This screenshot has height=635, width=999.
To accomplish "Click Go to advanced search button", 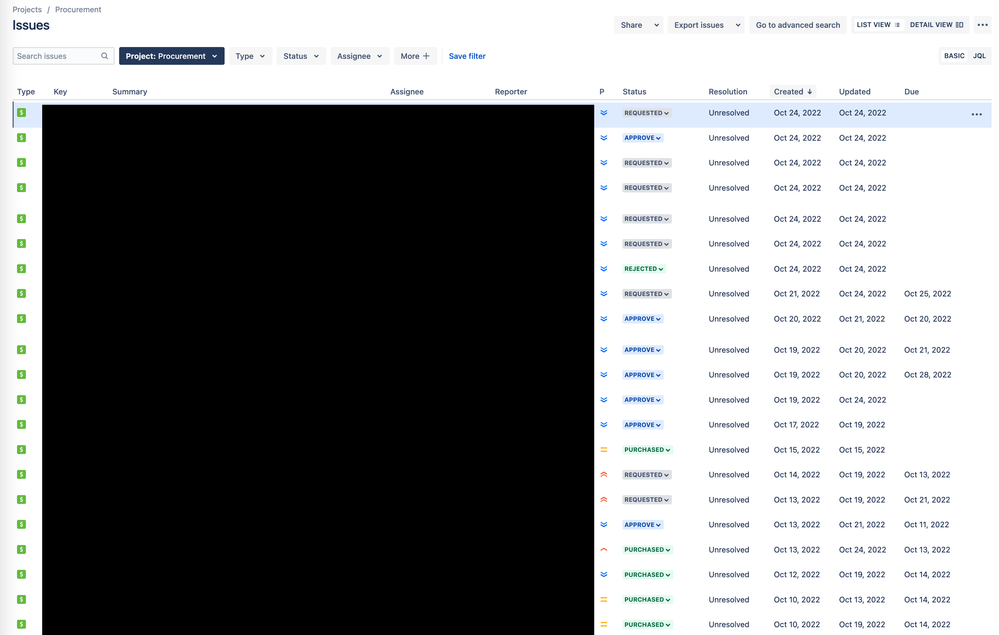I will 798,25.
